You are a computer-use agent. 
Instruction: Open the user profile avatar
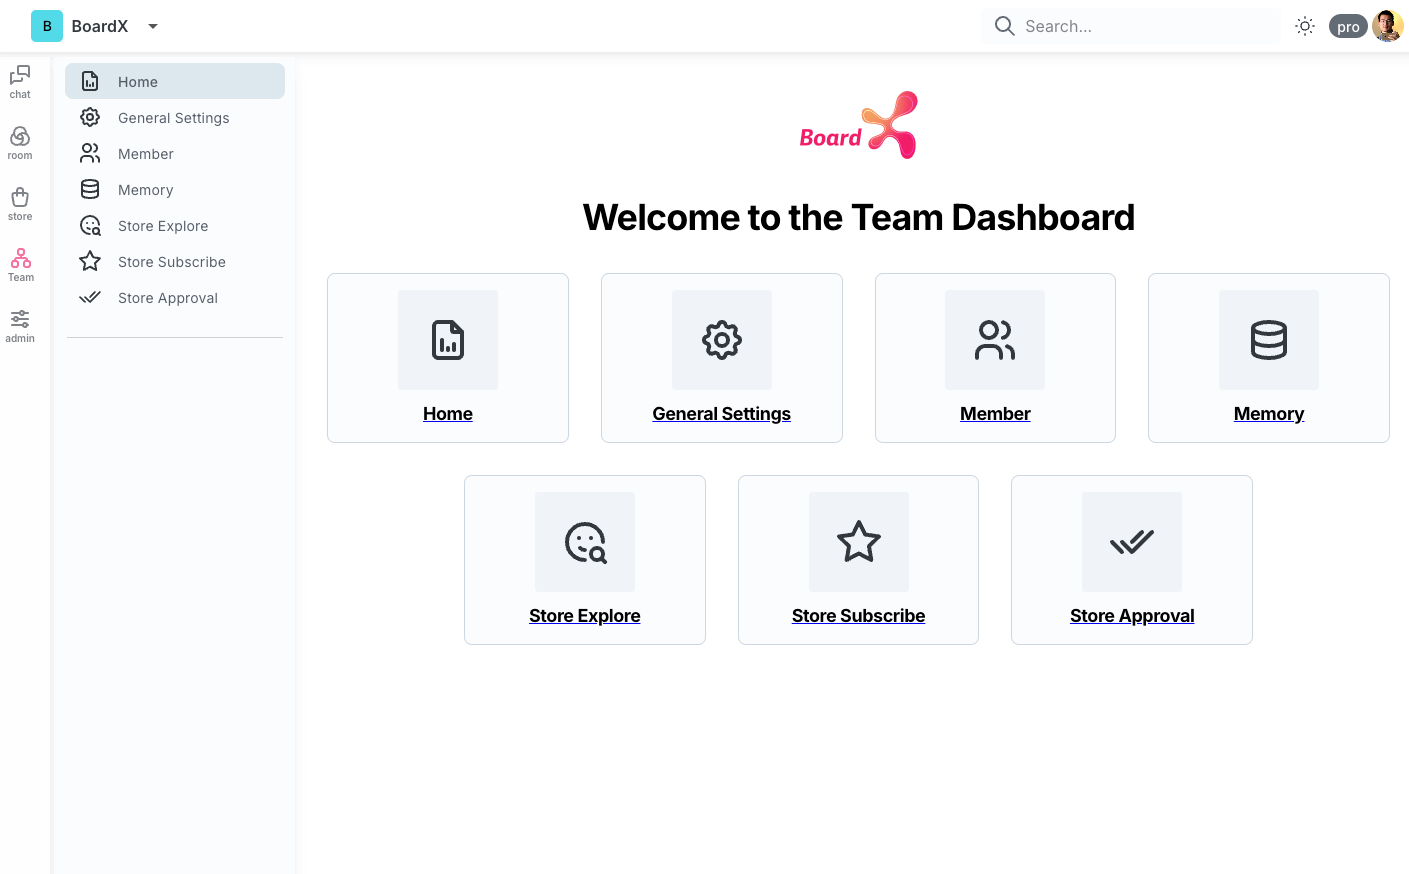click(x=1388, y=26)
